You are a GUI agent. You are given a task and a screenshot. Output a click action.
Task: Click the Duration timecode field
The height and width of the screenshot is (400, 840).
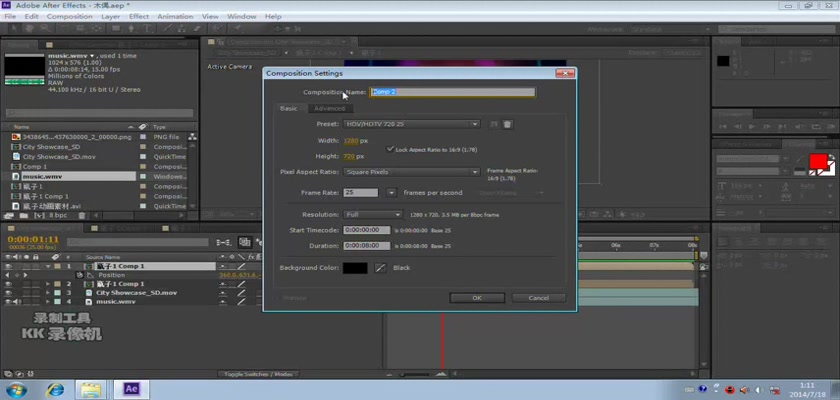coord(367,246)
